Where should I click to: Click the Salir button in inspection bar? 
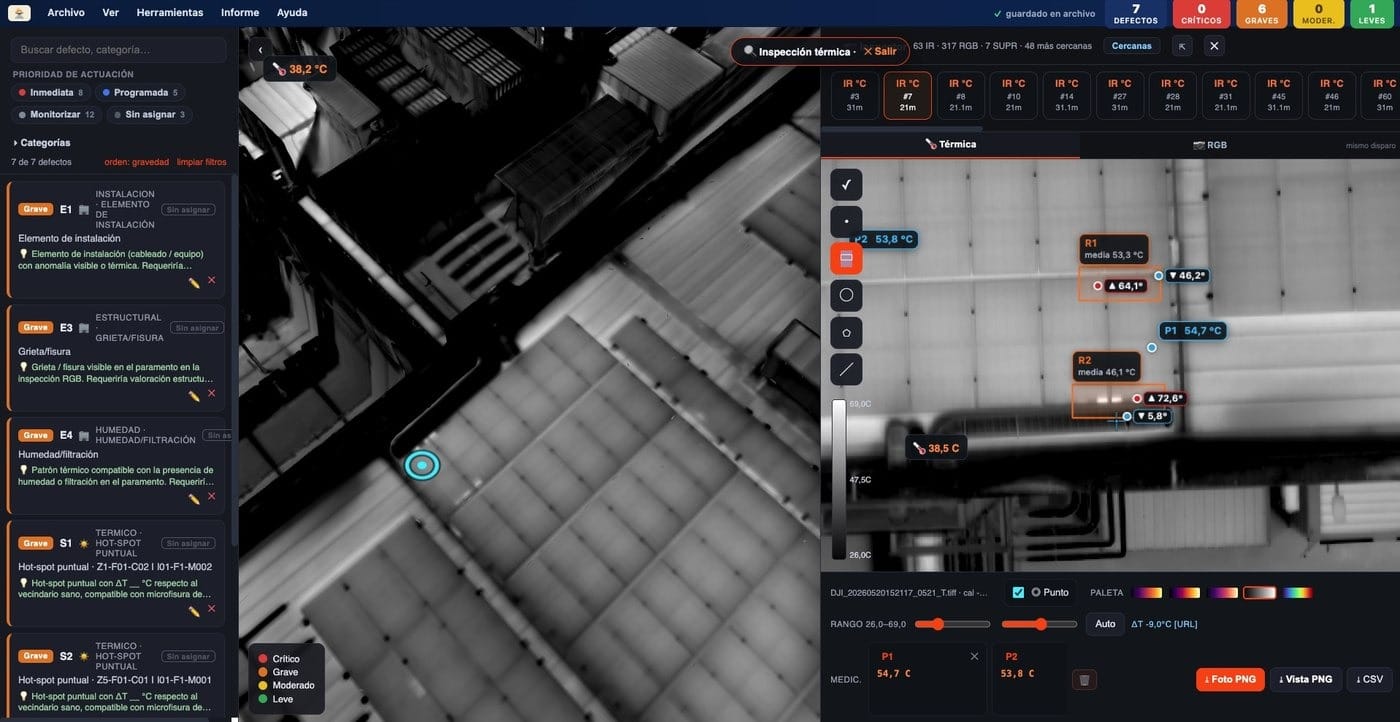click(880, 51)
